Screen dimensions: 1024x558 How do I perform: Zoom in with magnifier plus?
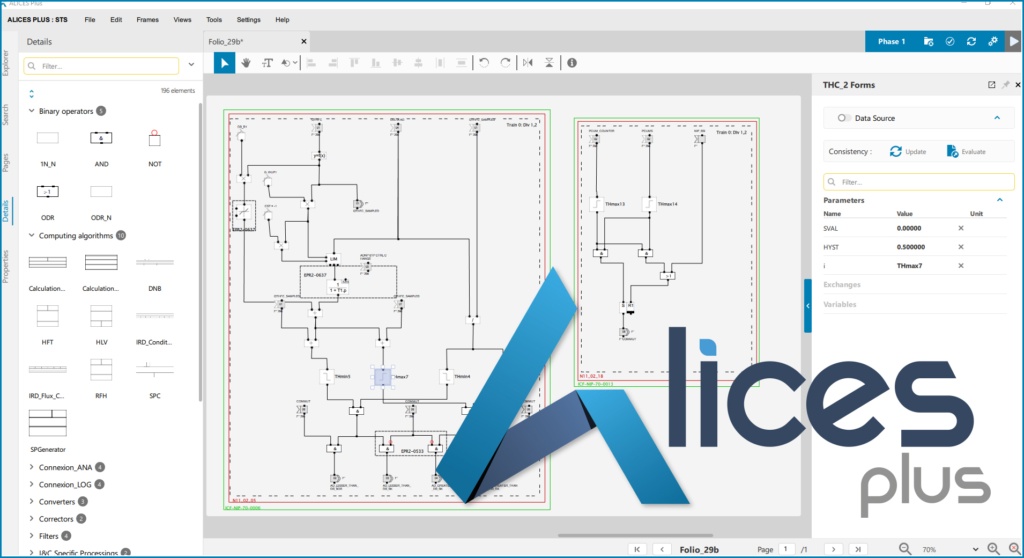pyautogui.click(x=993, y=549)
